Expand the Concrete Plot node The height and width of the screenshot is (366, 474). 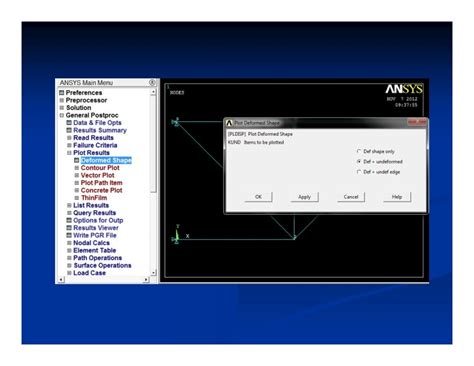click(x=77, y=190)
